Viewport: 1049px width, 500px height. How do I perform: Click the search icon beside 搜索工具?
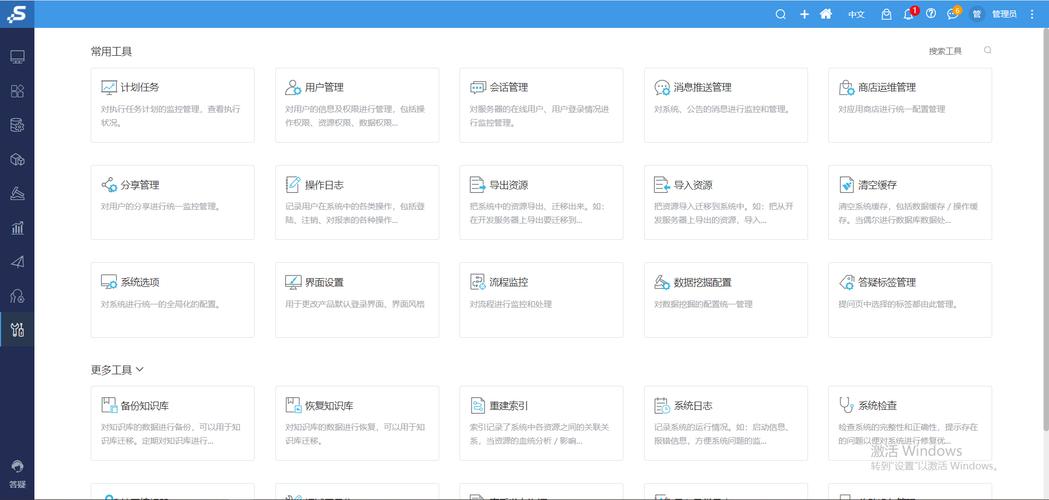tap(987, 50)
